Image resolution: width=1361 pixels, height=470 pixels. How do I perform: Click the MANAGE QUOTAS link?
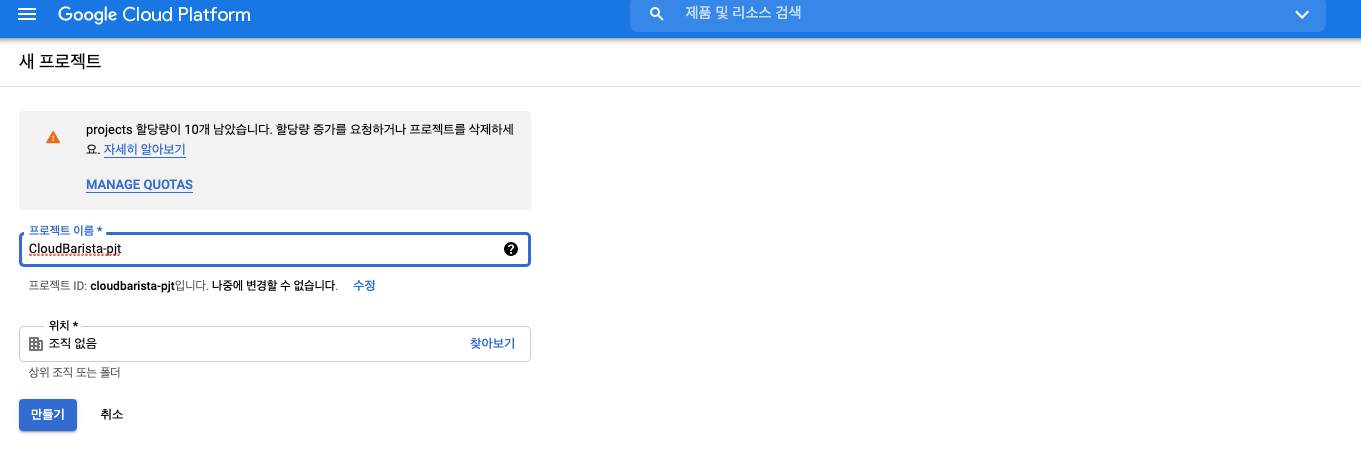pyautogui.click(x=139, y=185)
